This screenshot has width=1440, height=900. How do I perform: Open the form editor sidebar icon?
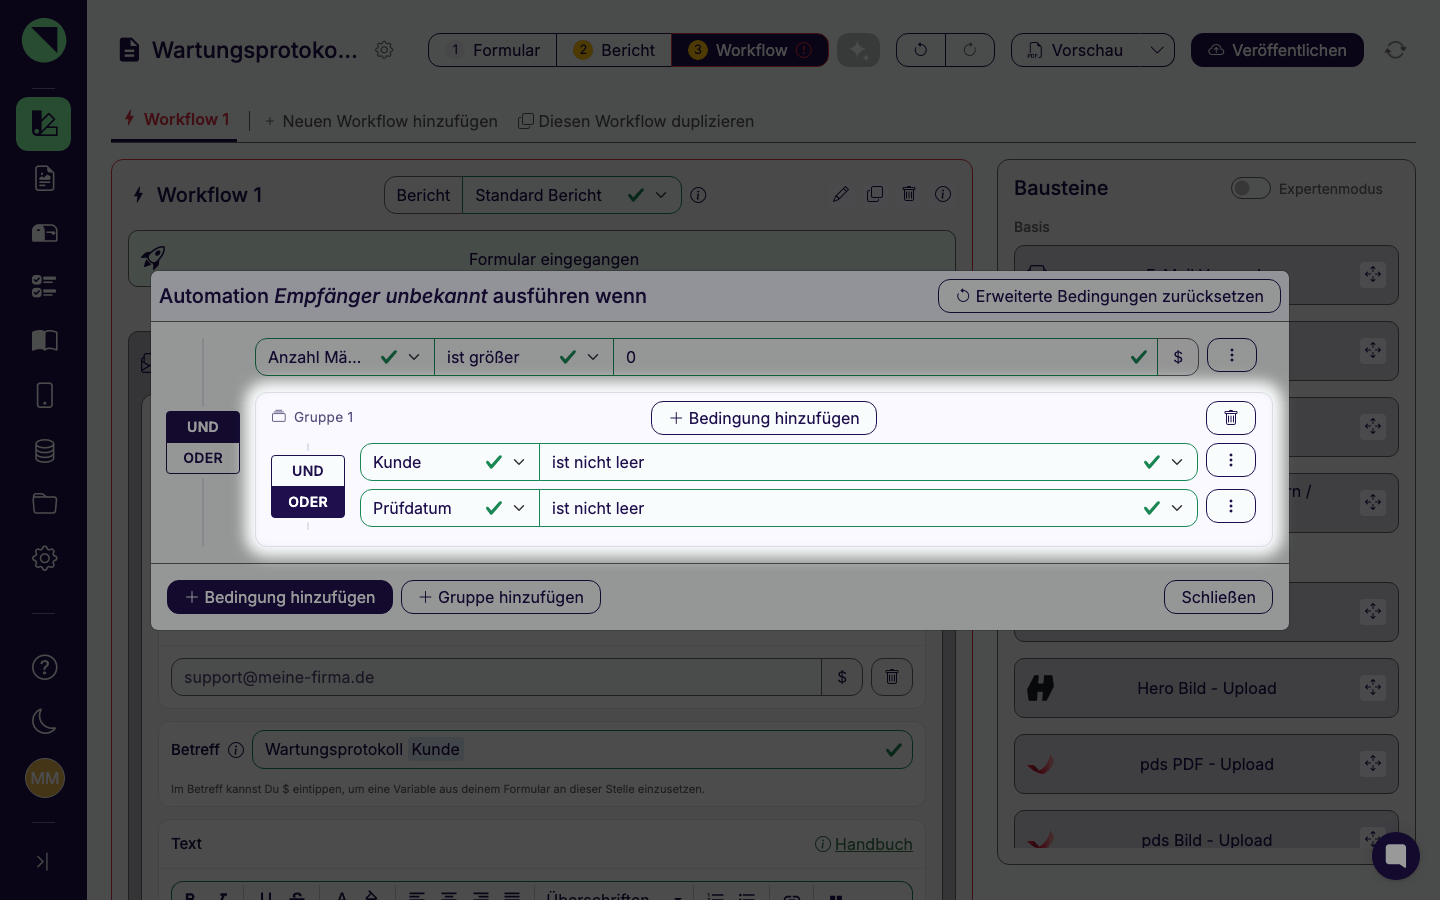tap(43, 124)
